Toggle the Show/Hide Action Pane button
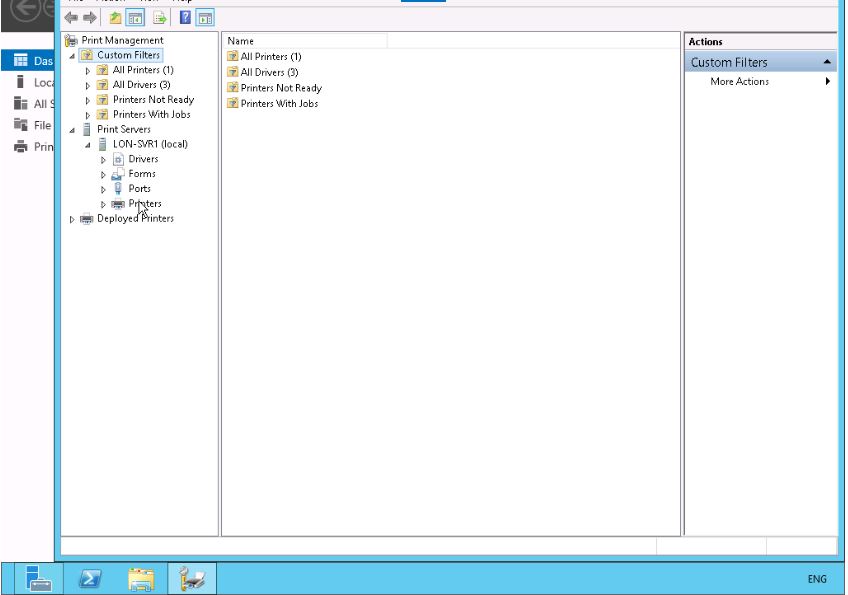This screenshot has width=848, height=595. pyautogui.click(x=204, y=18)
